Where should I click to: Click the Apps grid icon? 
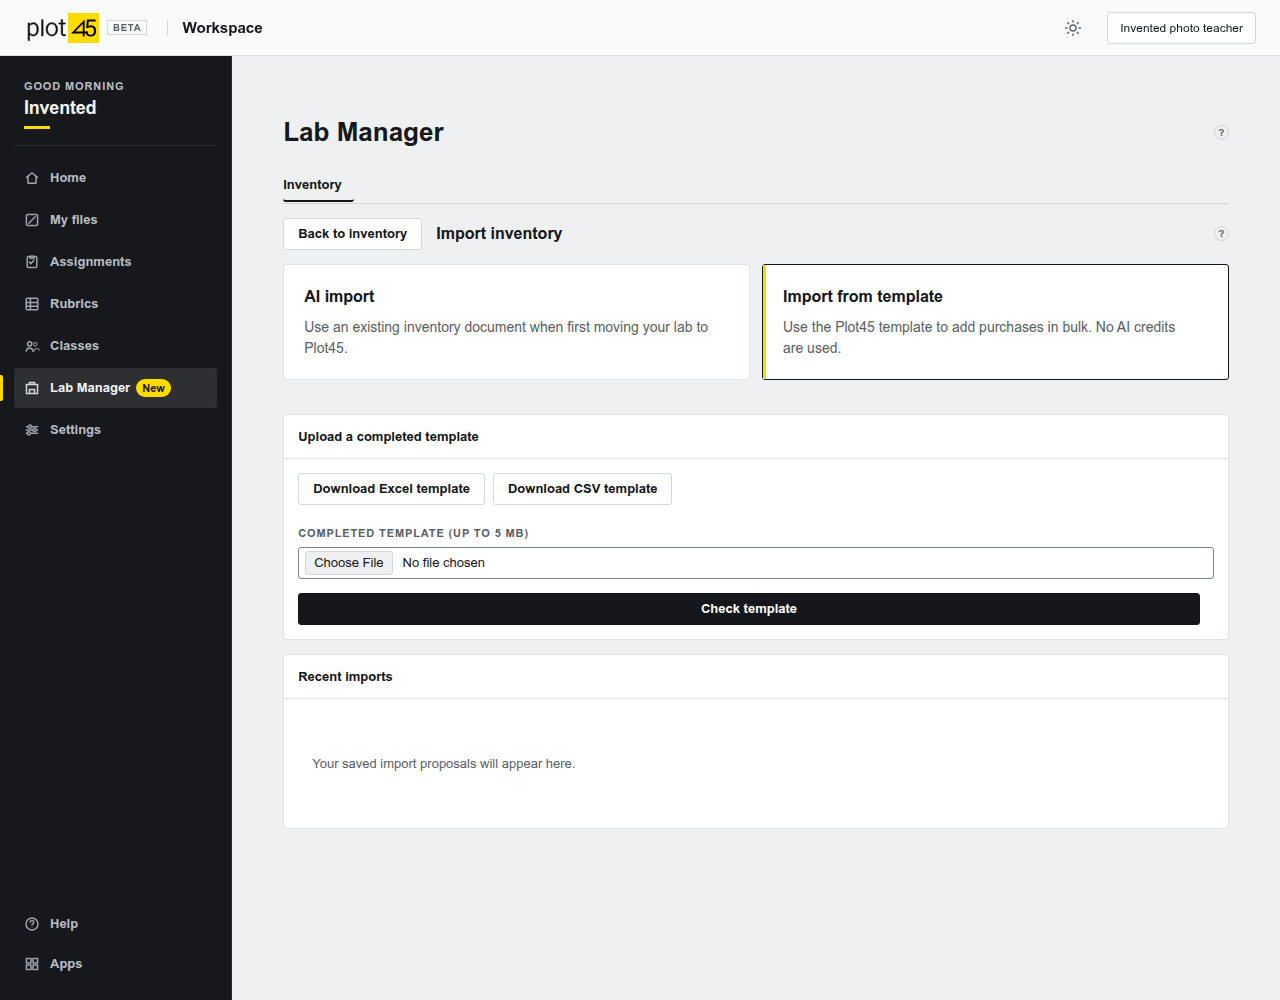(32, 964)
